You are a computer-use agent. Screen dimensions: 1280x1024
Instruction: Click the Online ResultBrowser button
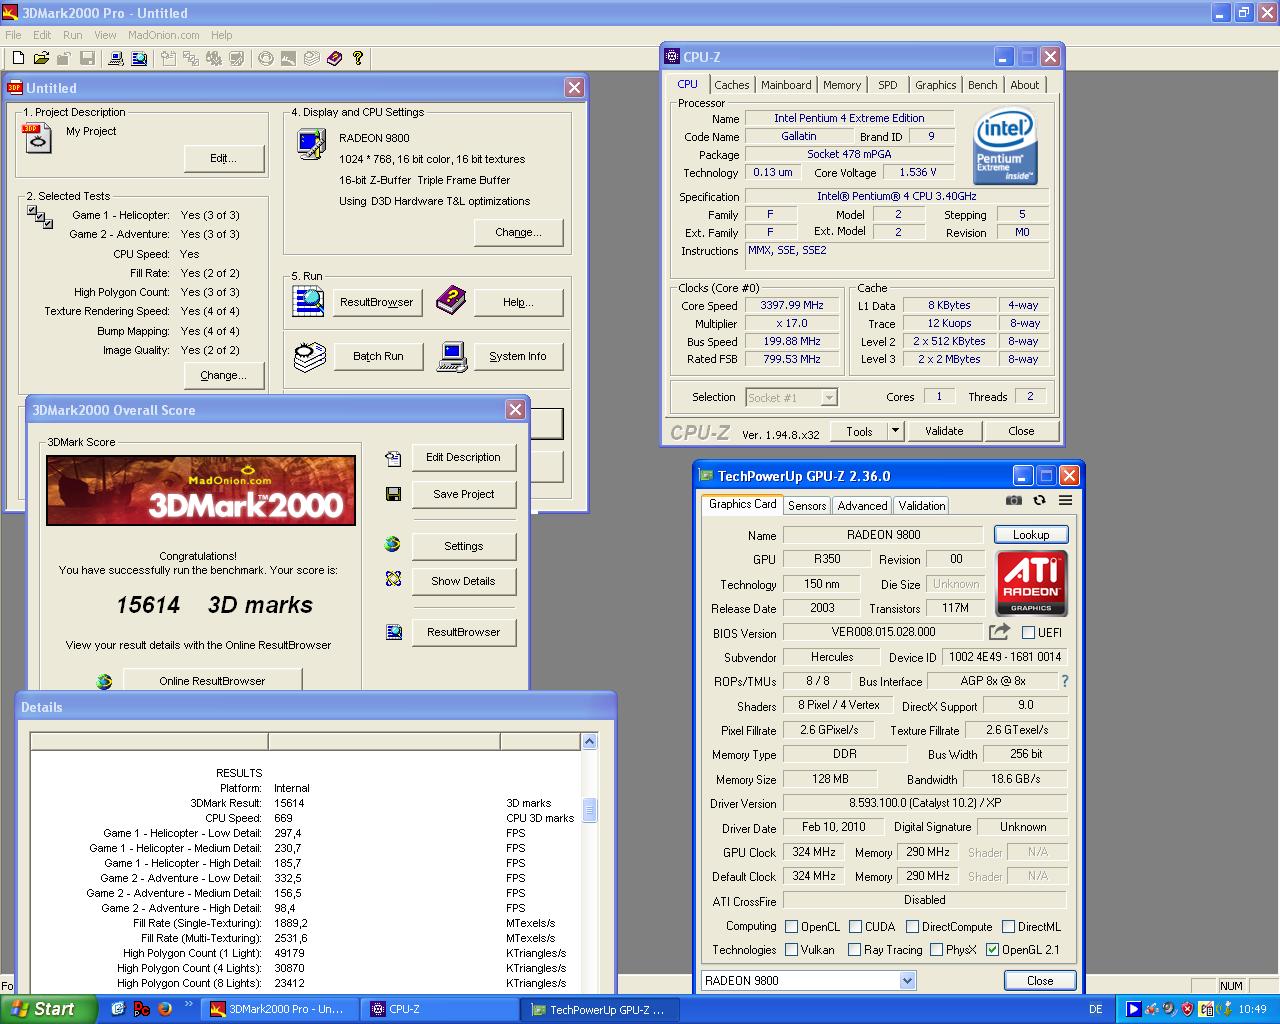click(x=212, y=680)
